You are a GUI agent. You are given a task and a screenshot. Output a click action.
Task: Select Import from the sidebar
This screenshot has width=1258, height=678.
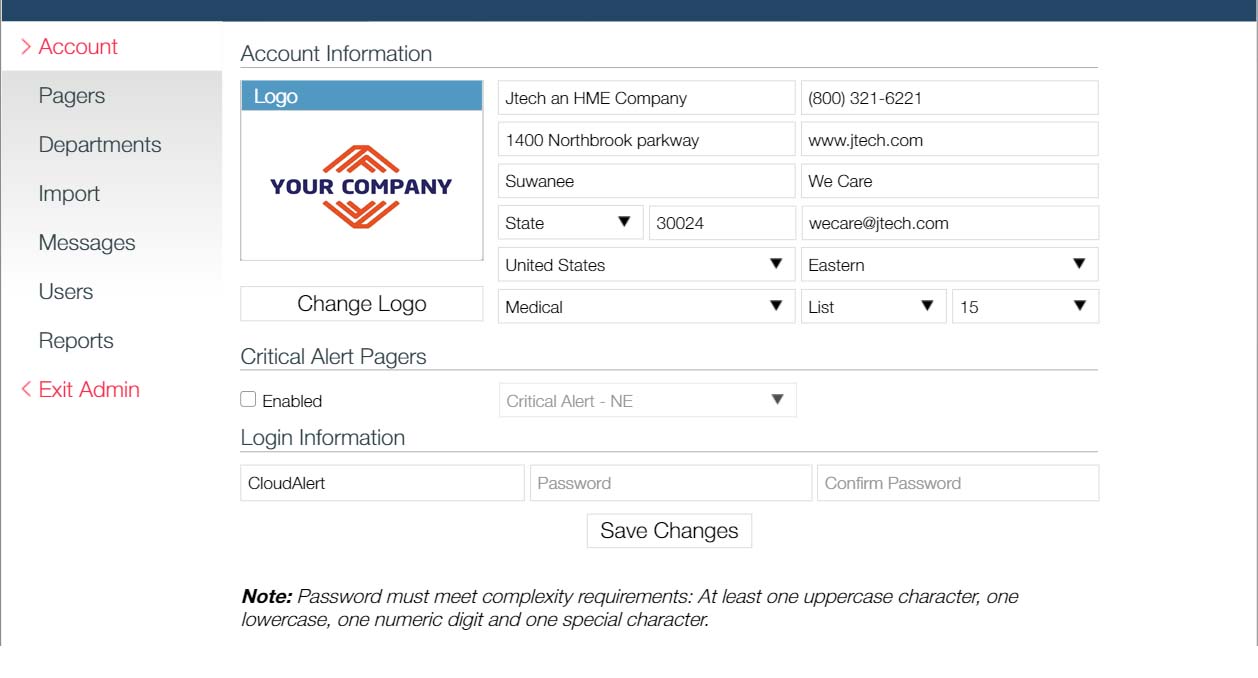pyautogui.click(x=69, y=194)
